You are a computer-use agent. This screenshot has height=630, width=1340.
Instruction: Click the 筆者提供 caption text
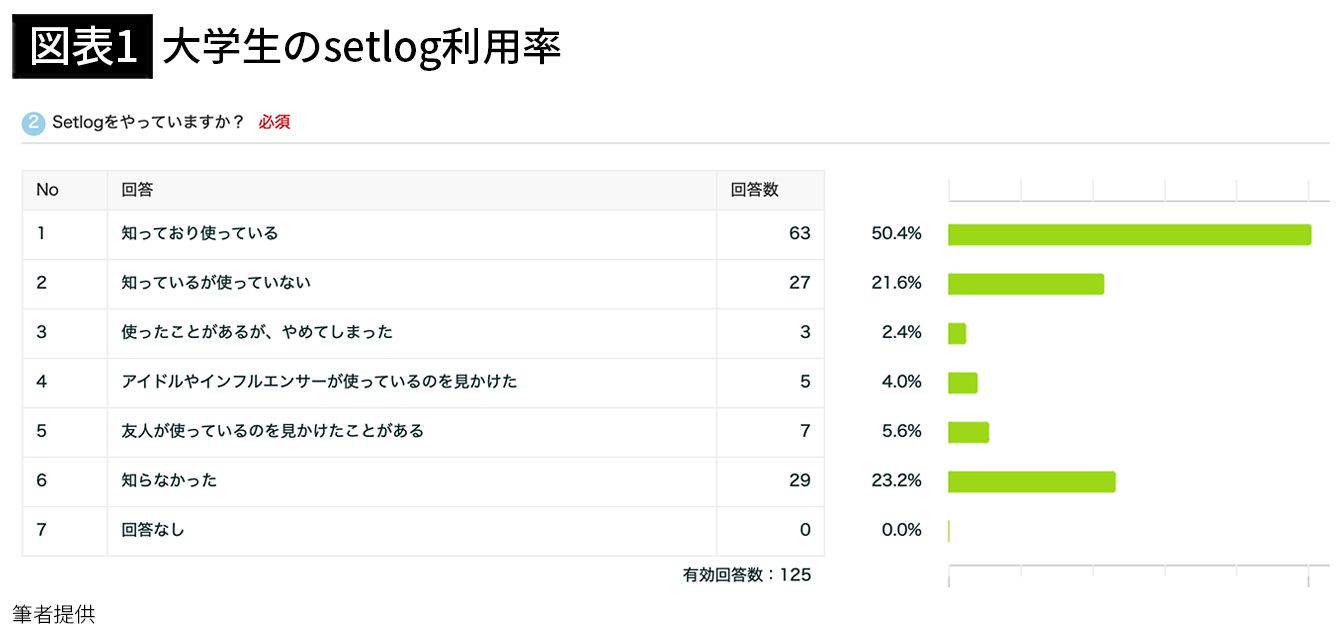click(x=54, y=614)
